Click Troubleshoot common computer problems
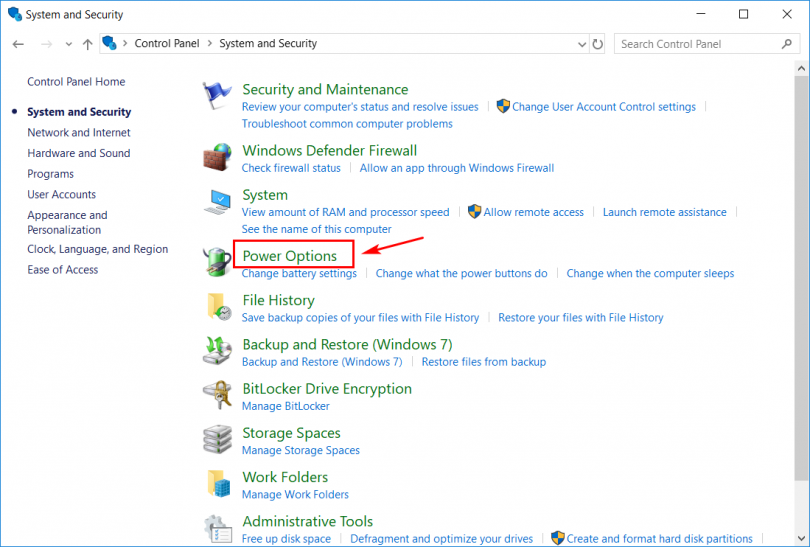Viewport: 810px width, 547px height. pyautogui.click(x=347, y=124)
